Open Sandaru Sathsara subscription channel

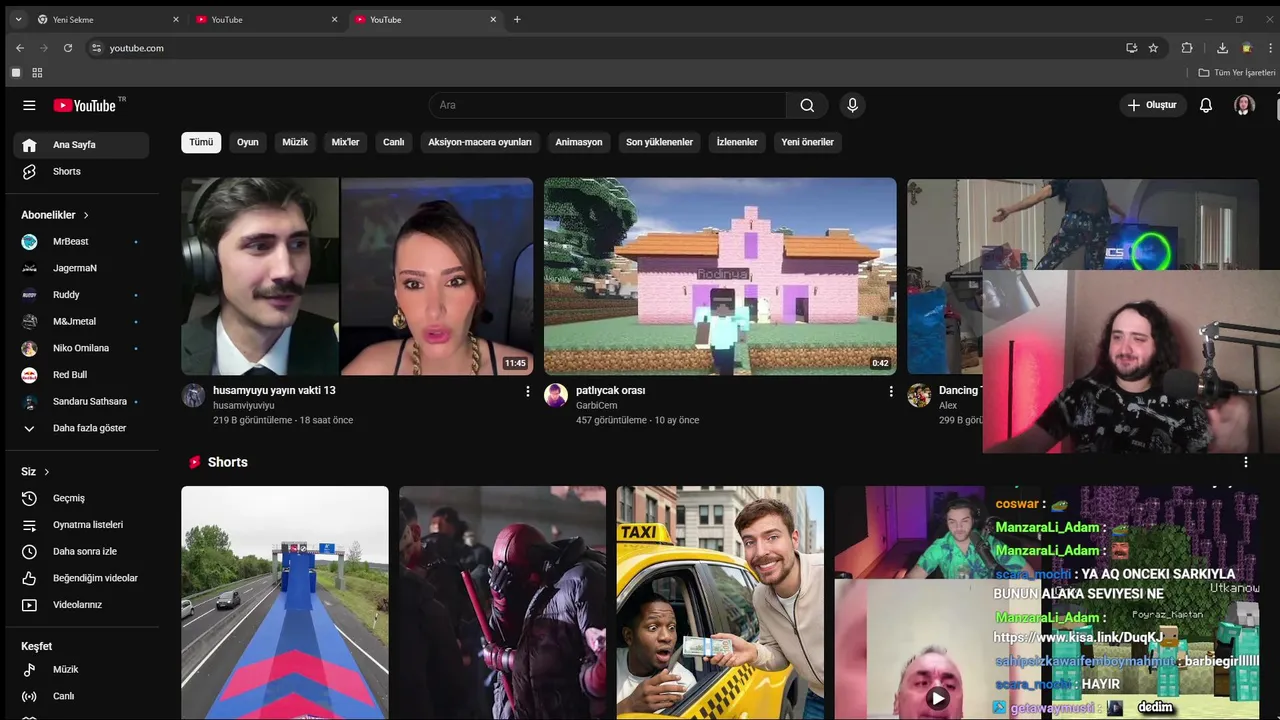coord(81,401)
